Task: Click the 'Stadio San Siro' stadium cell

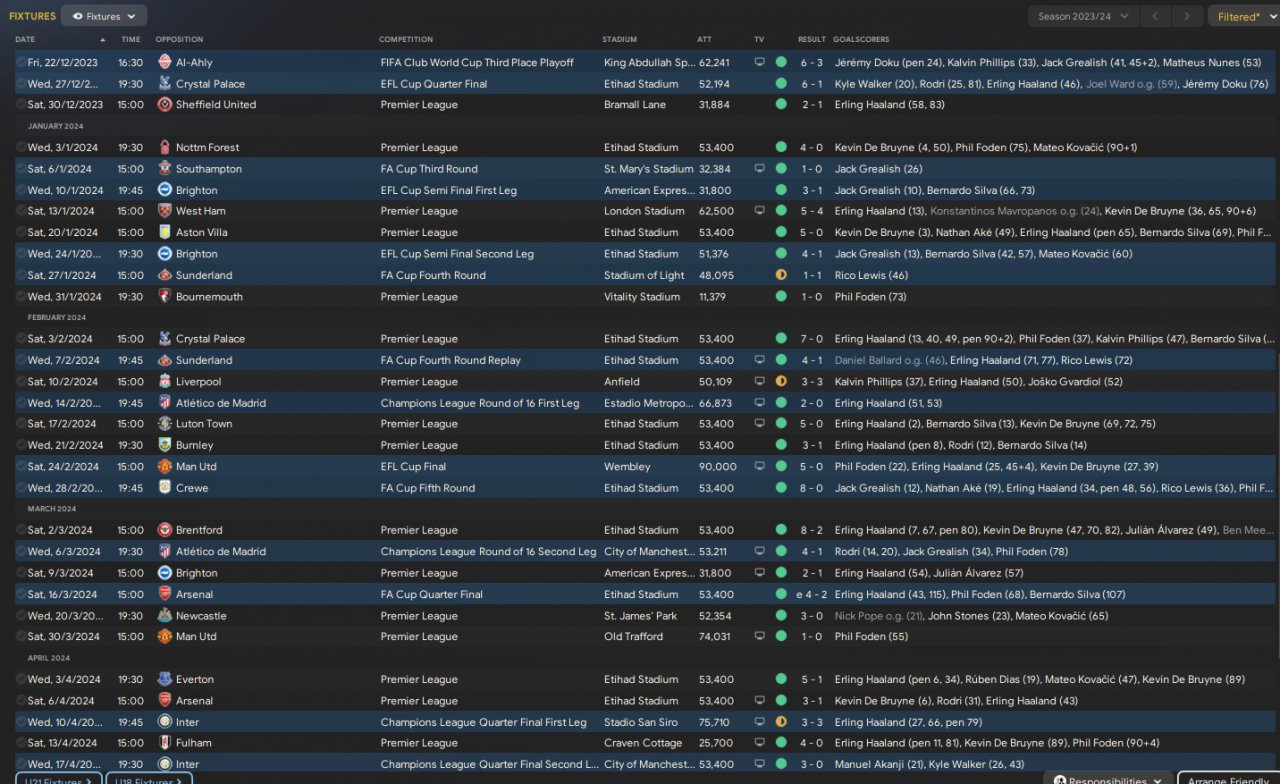Action: 641,722
